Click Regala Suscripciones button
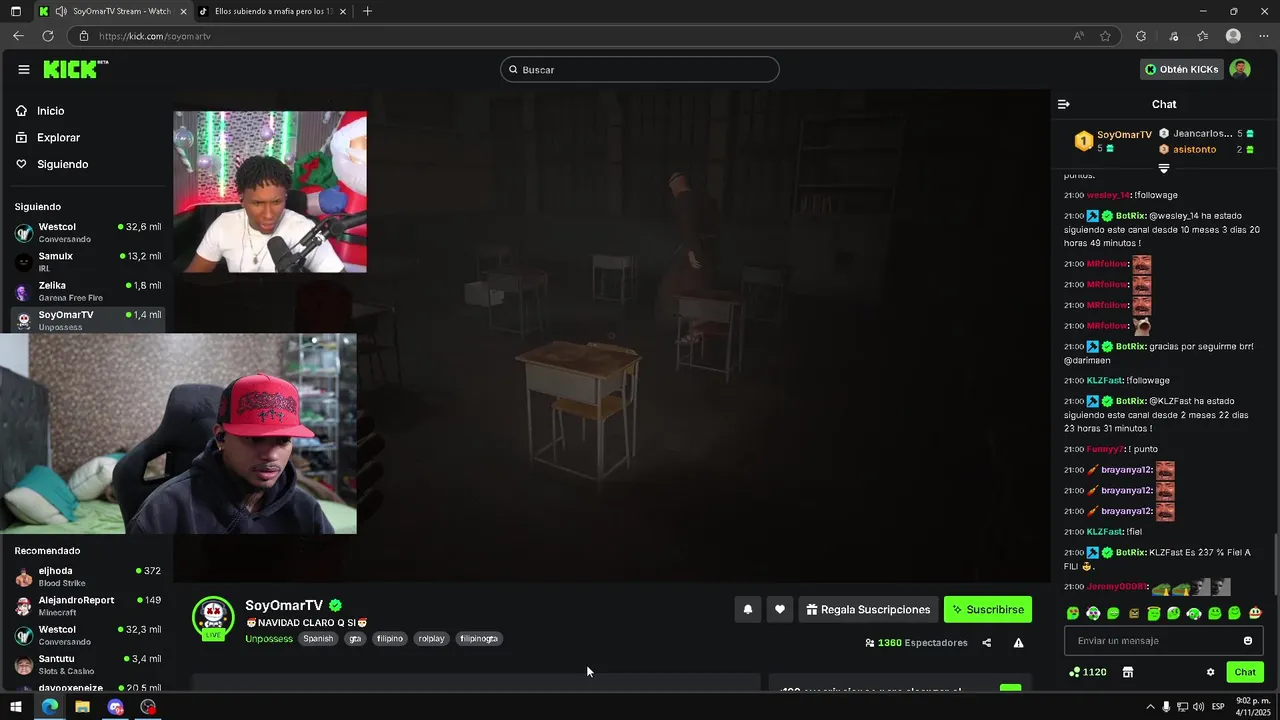The image size is (1280, 720). coord(868,609)
